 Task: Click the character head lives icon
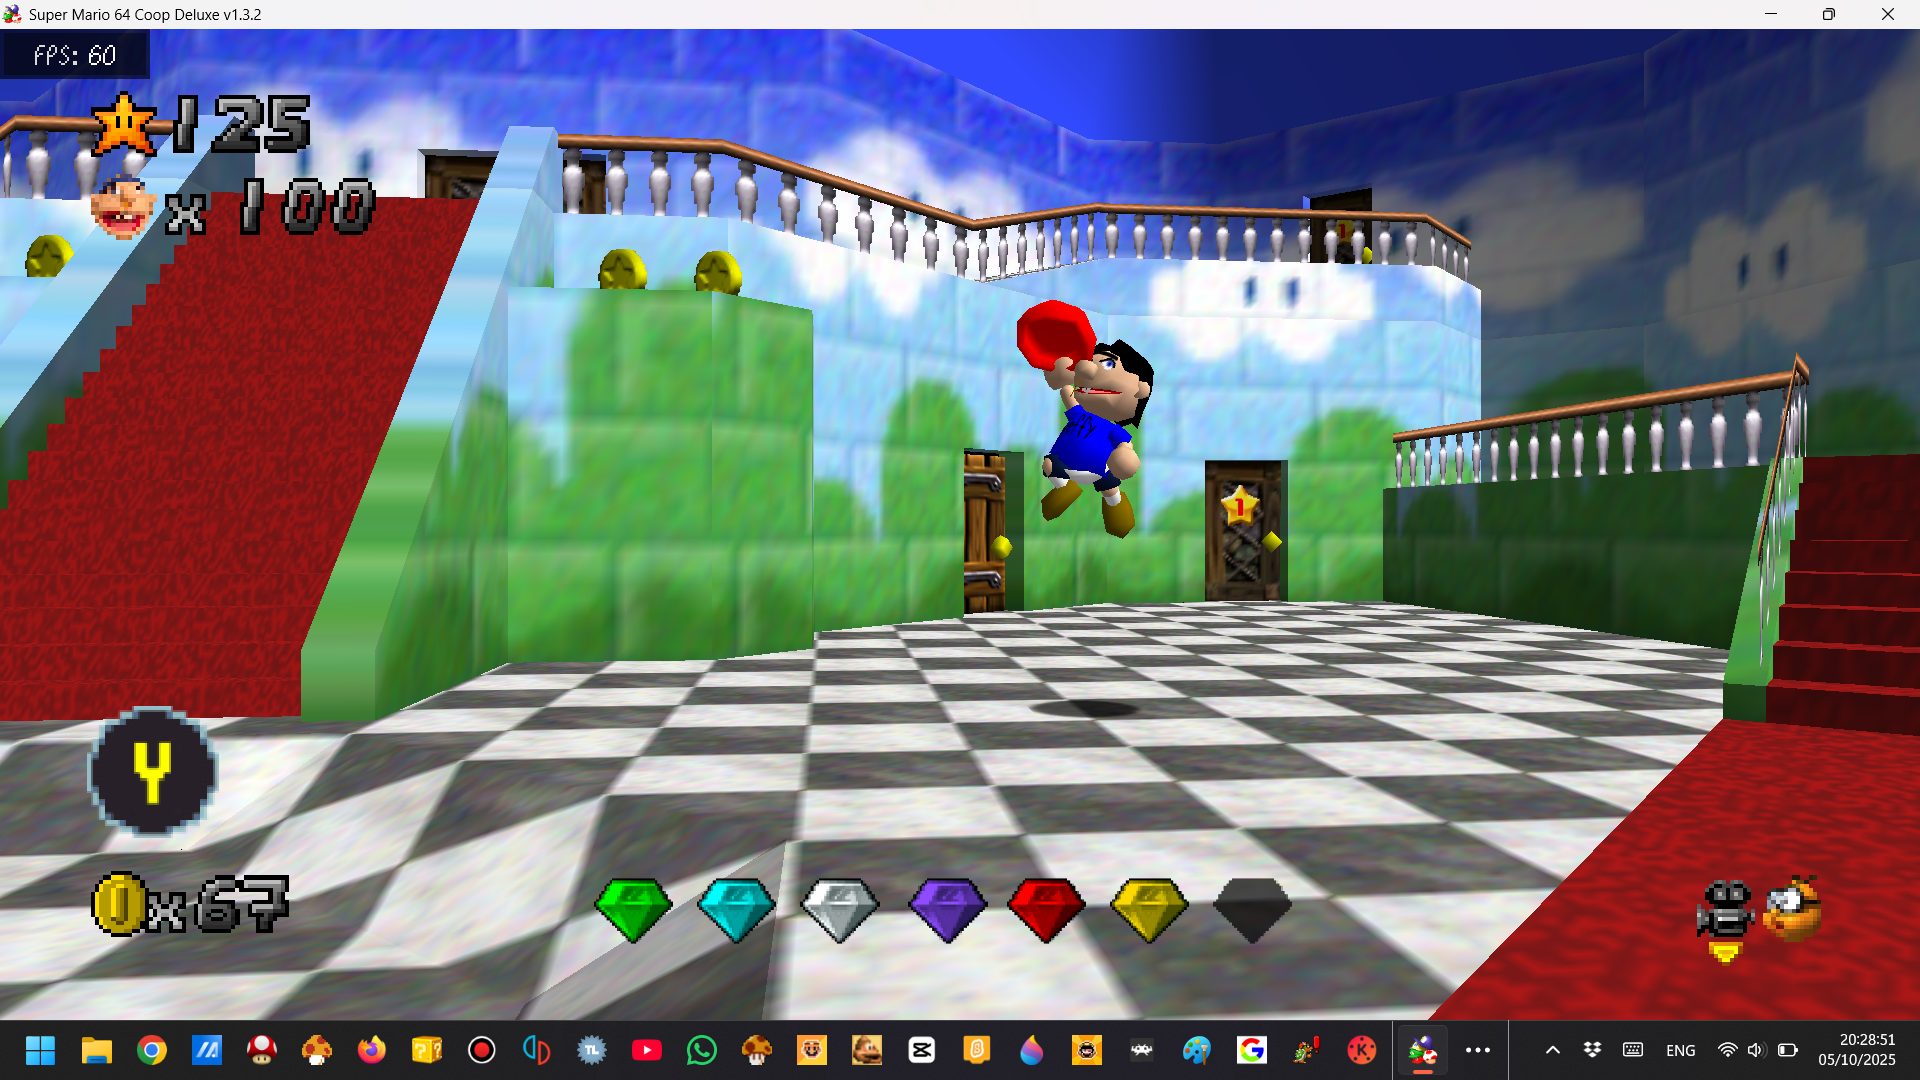(x=123, y=208)
